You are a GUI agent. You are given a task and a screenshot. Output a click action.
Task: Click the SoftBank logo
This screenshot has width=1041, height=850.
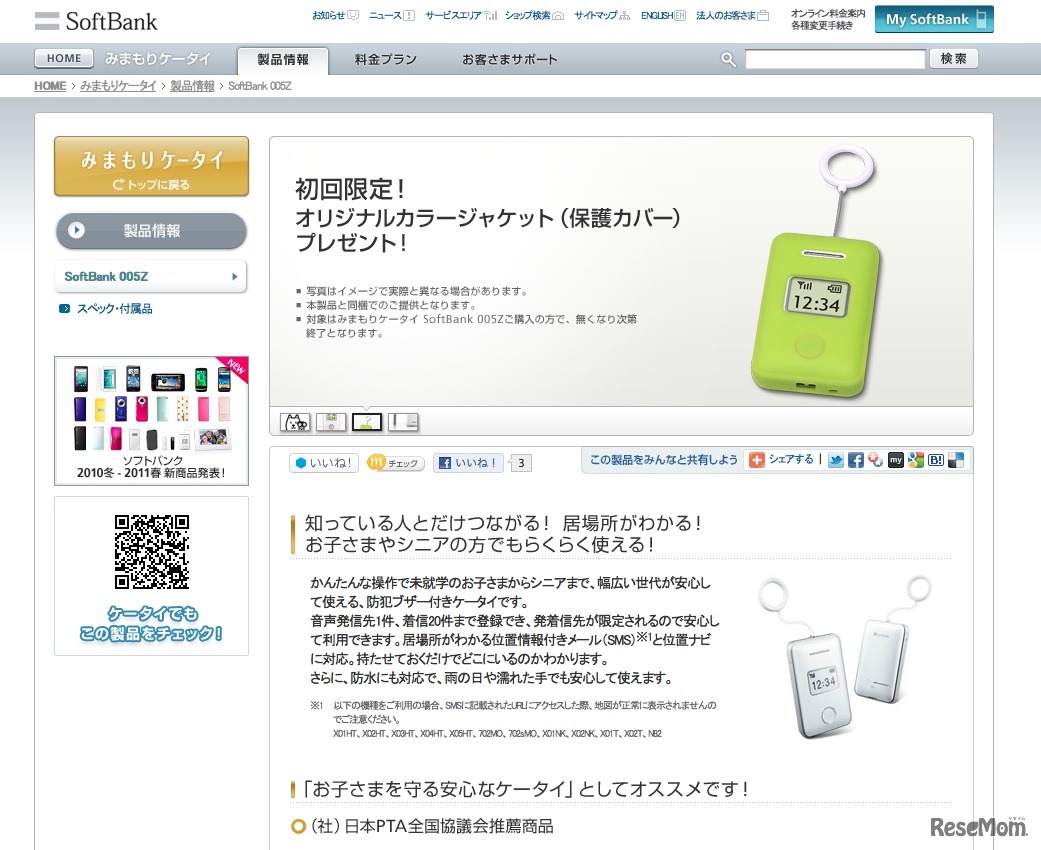pos(96,21)
